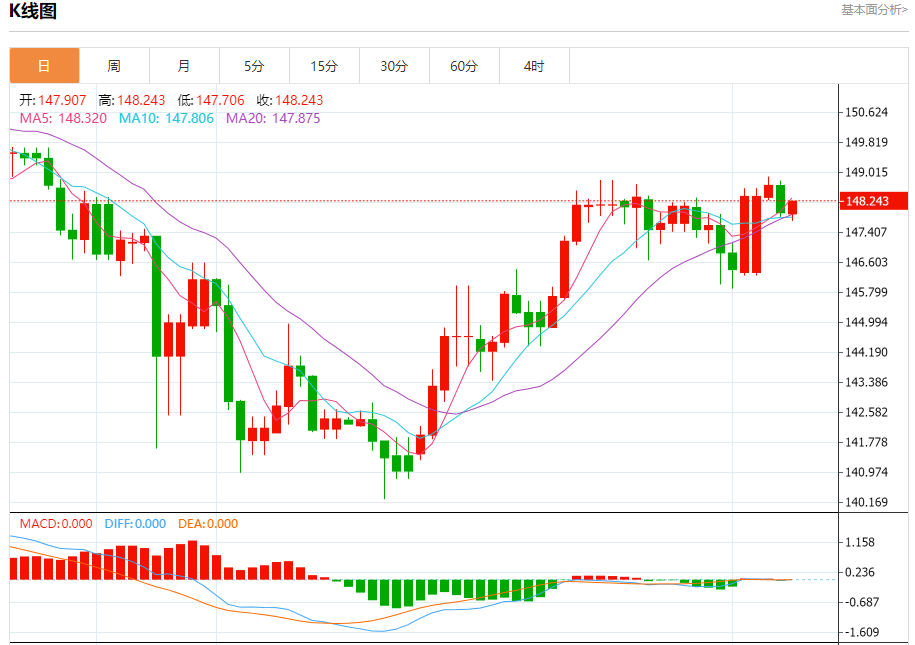This screenshot has height=645, width=915.
Task: Click the 141.778 price axis label
Action: click(x=867, y=442)
